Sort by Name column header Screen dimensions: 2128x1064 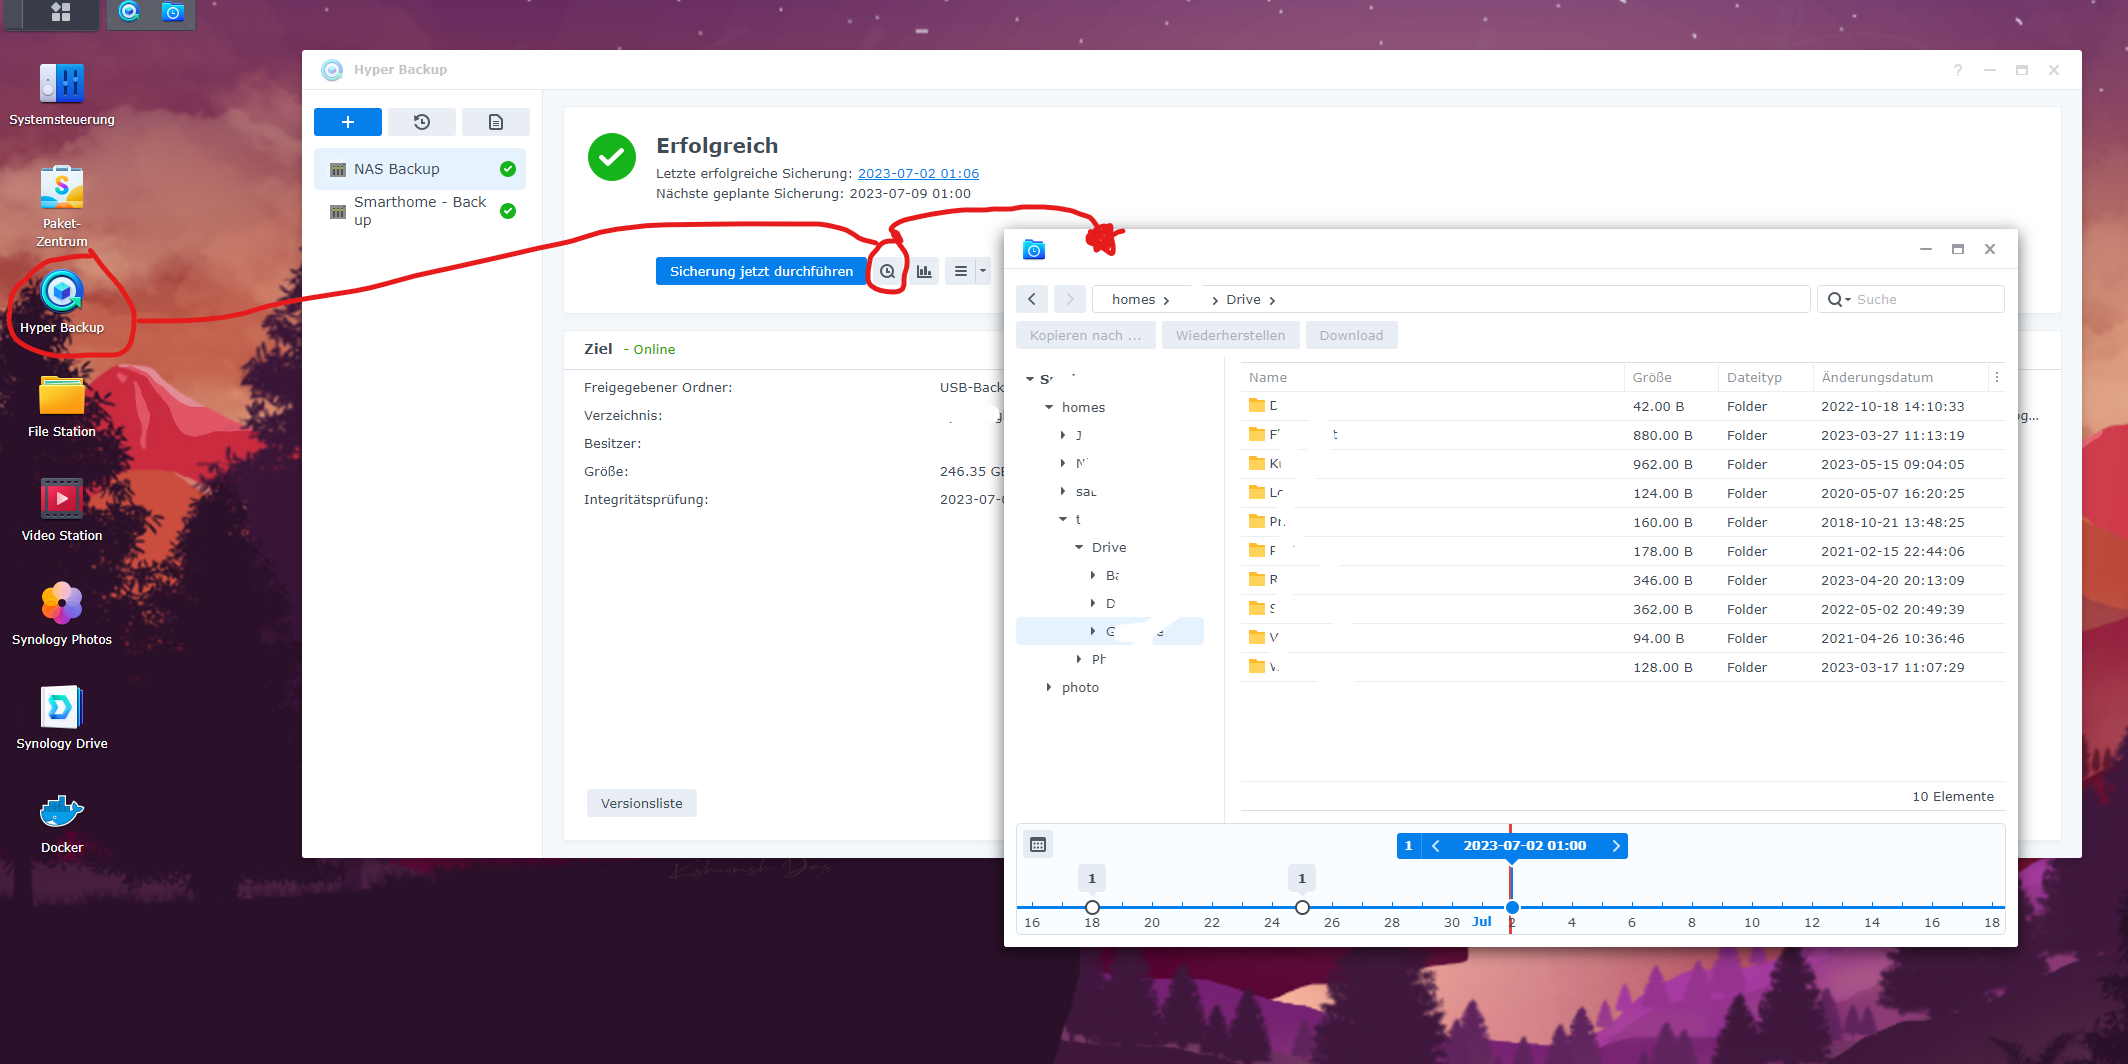click(x=1431, y=377)
